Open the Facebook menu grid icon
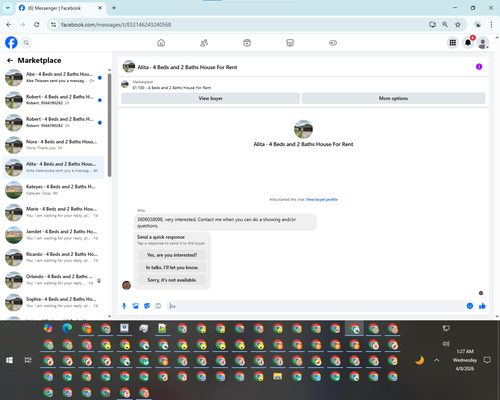The width and height of the screenshot is (500, 400). [453, 43]
